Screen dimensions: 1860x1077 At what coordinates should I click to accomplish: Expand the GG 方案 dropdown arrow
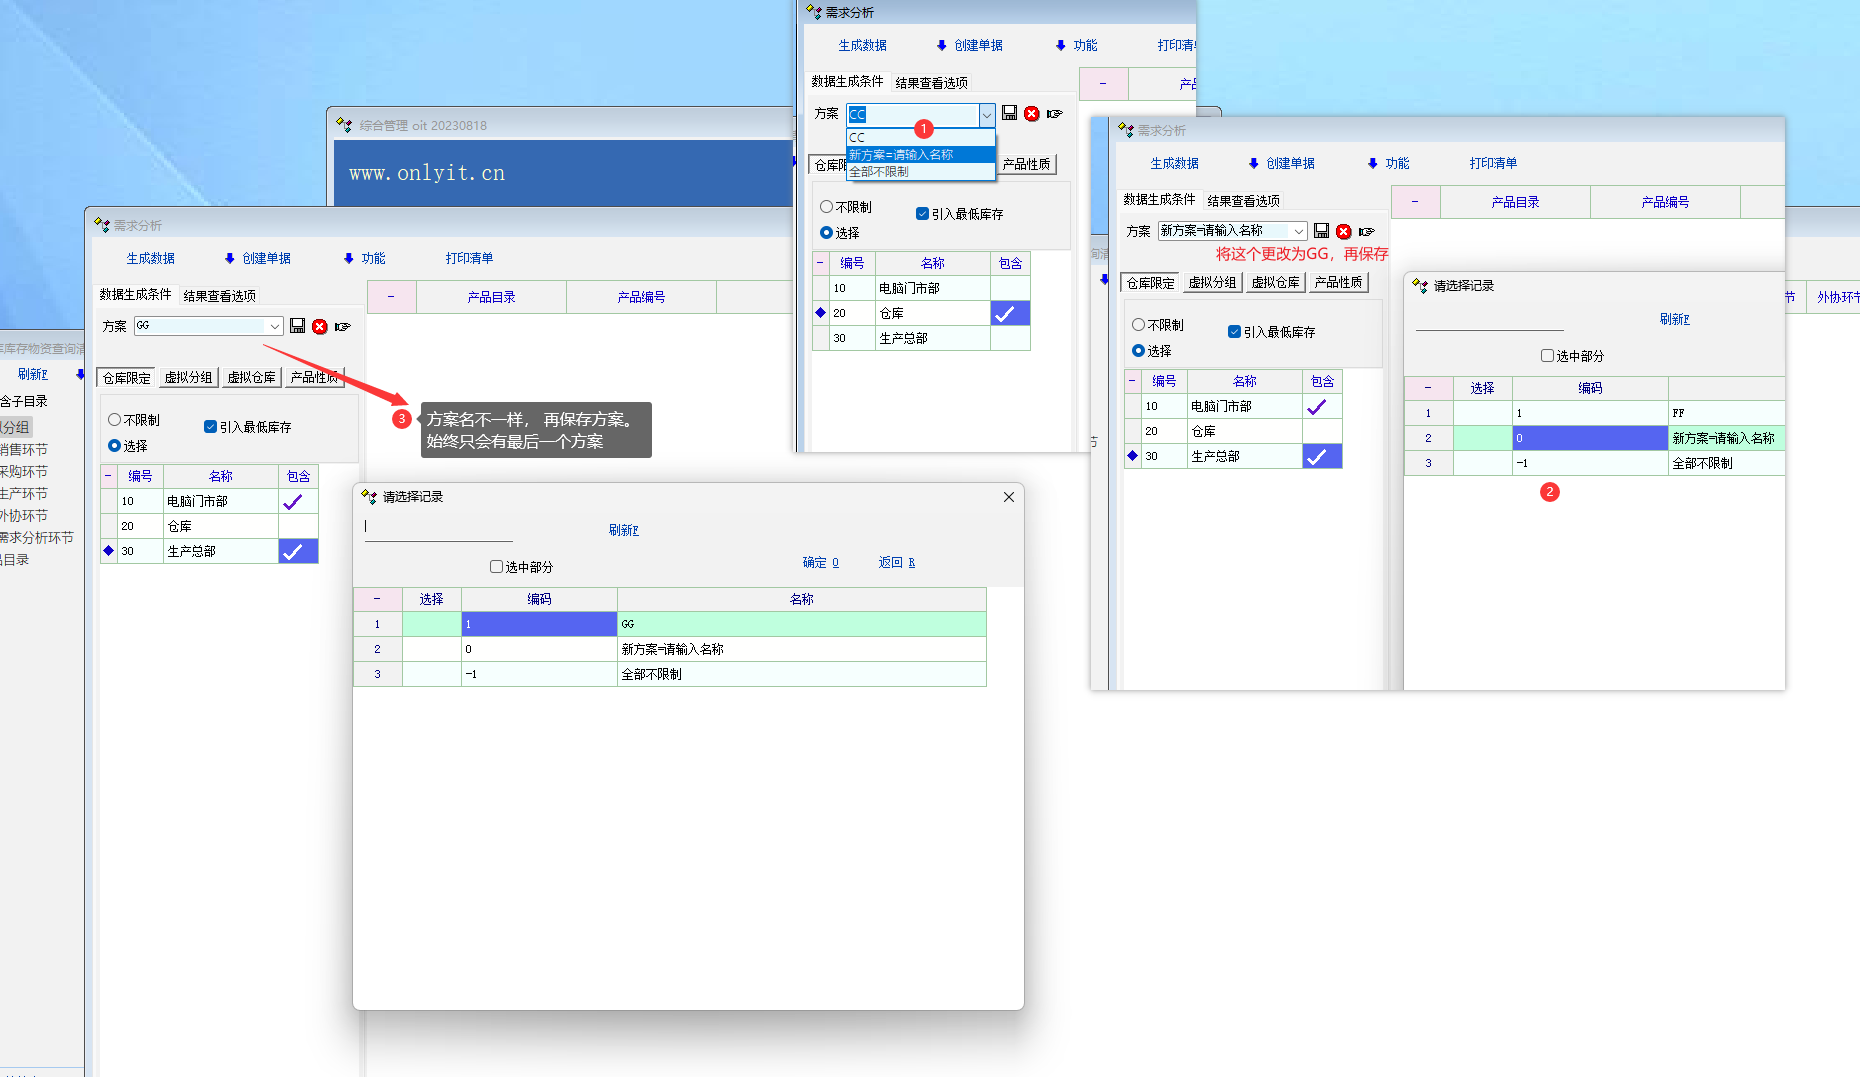[x=274, y=326]
